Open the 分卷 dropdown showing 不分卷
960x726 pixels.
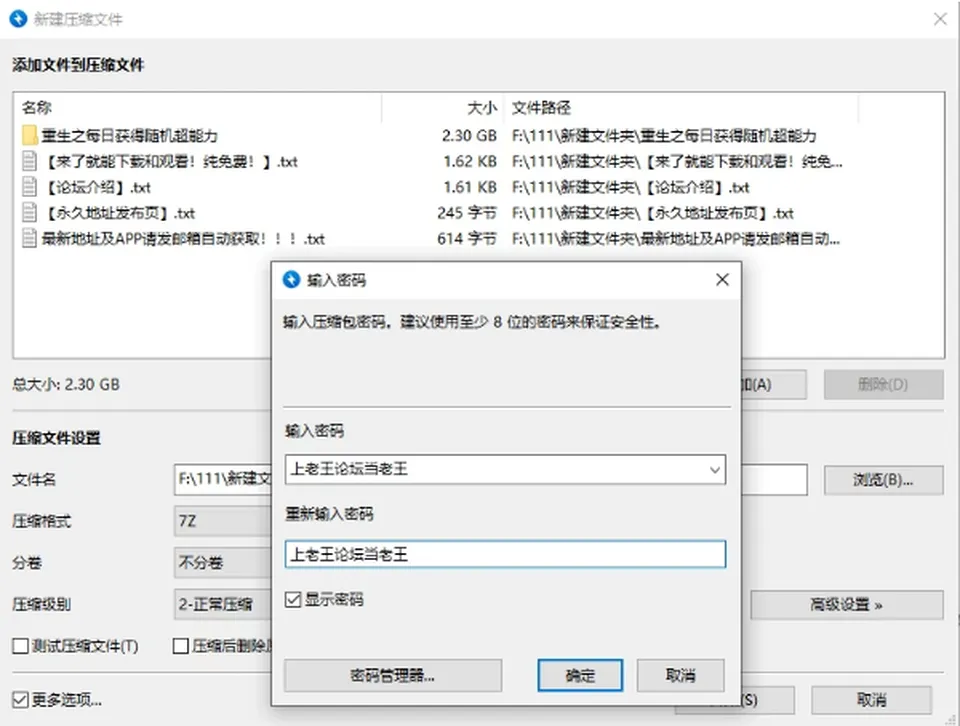click(x=223, y=563)
